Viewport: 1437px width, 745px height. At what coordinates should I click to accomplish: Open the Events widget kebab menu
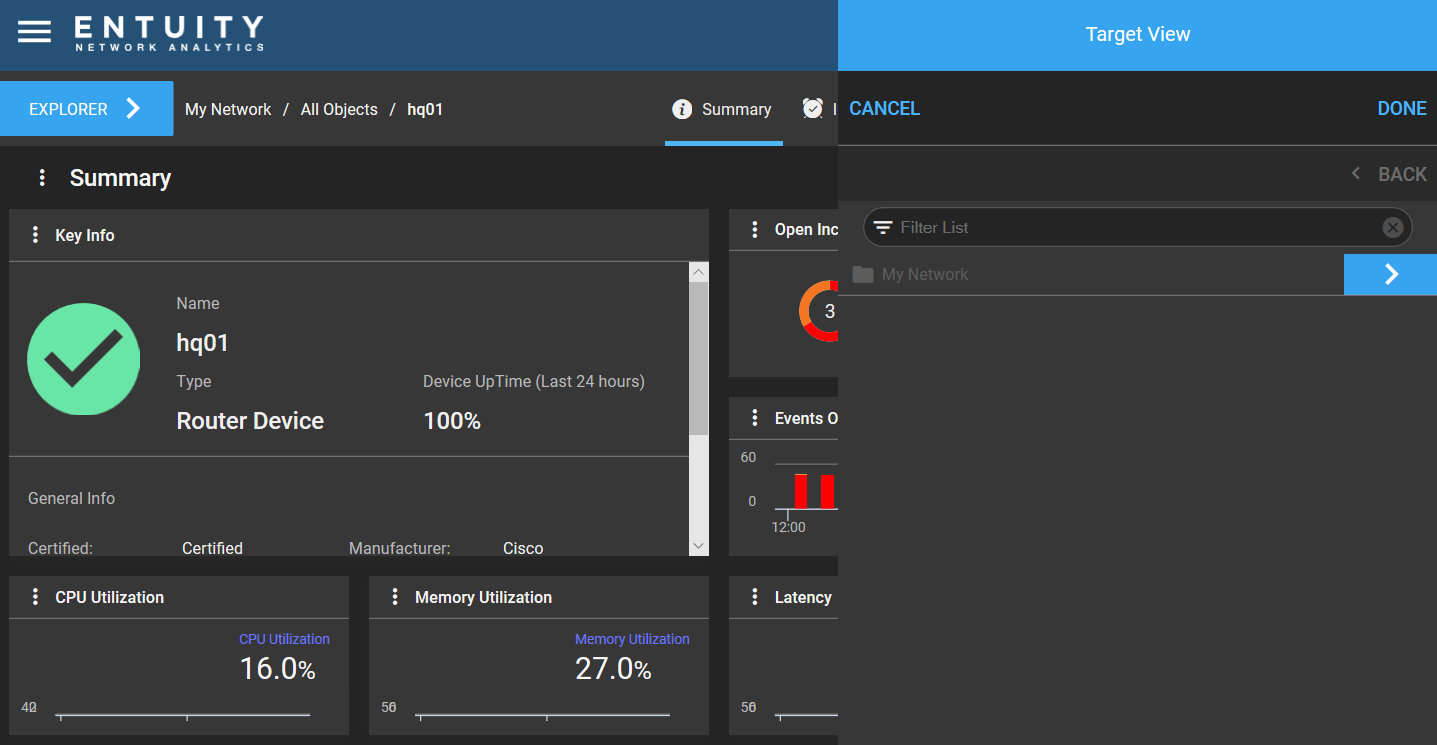point(755,417)
